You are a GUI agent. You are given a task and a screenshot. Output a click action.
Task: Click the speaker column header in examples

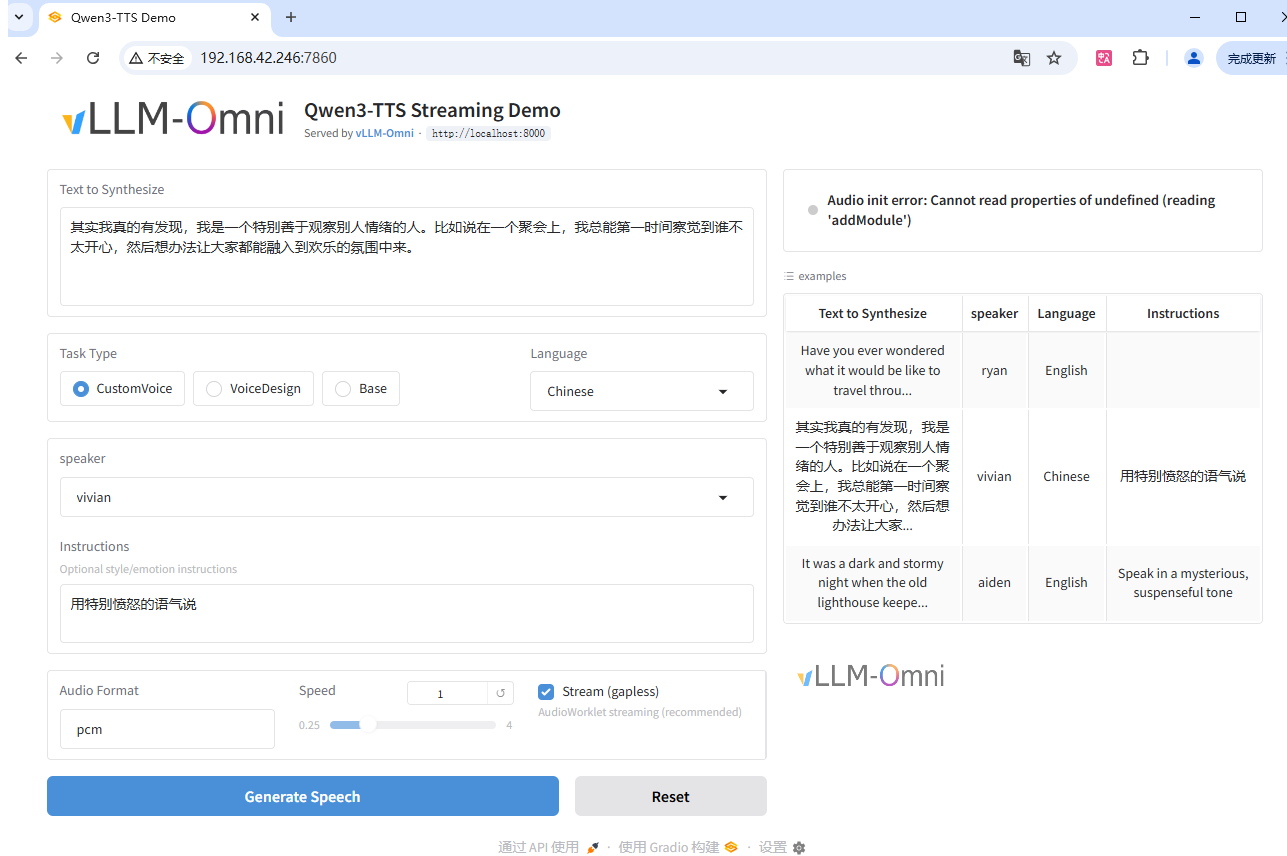coord(994,313)
